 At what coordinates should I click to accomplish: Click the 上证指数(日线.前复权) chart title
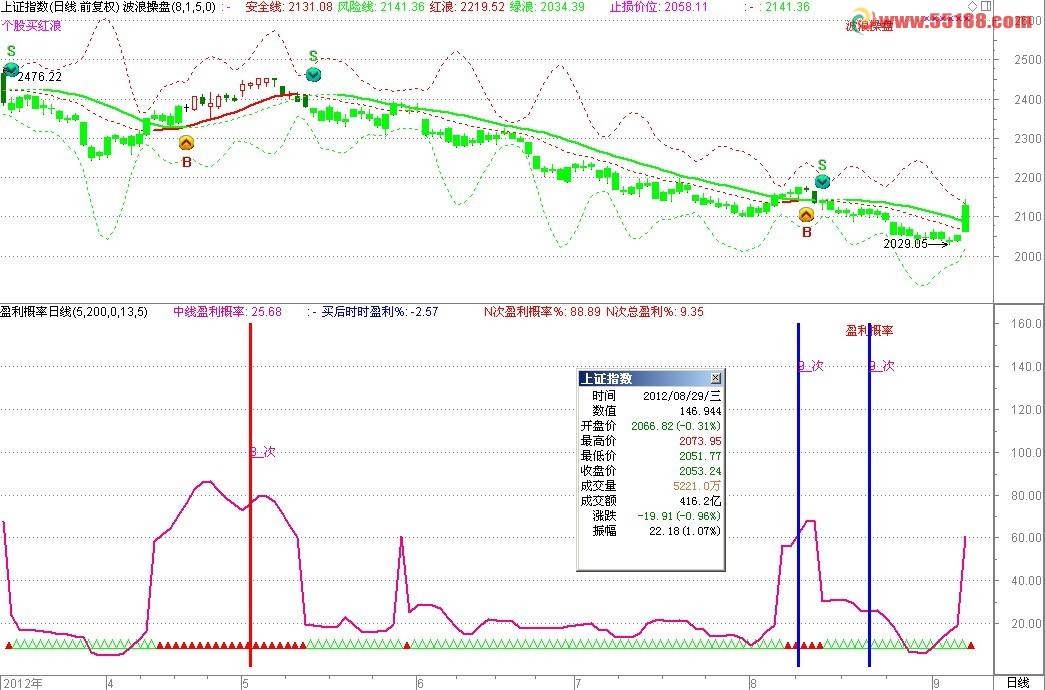click(x=60, y=7)
